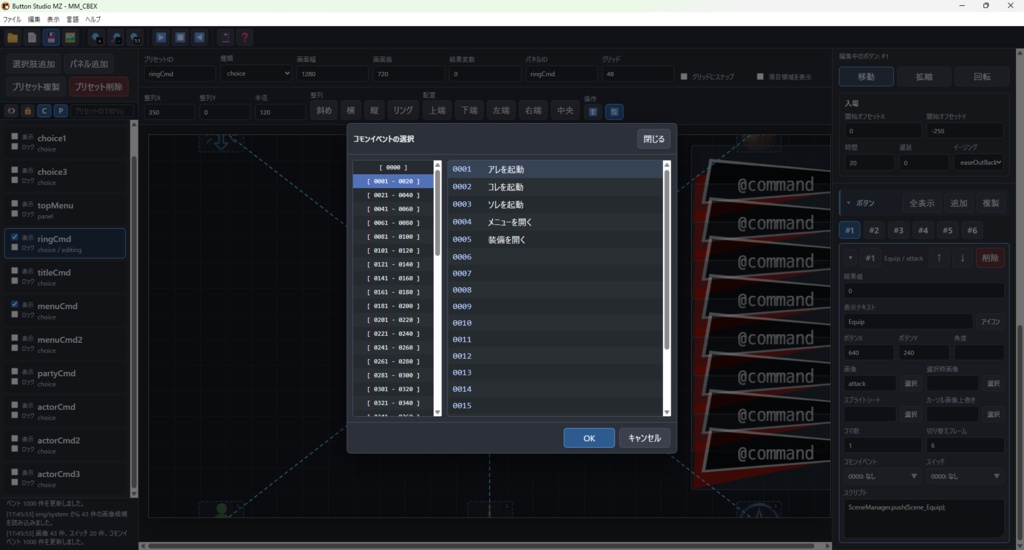Confirm selection with the OK button
1024x550 pixels.
[x=589, y=438]
